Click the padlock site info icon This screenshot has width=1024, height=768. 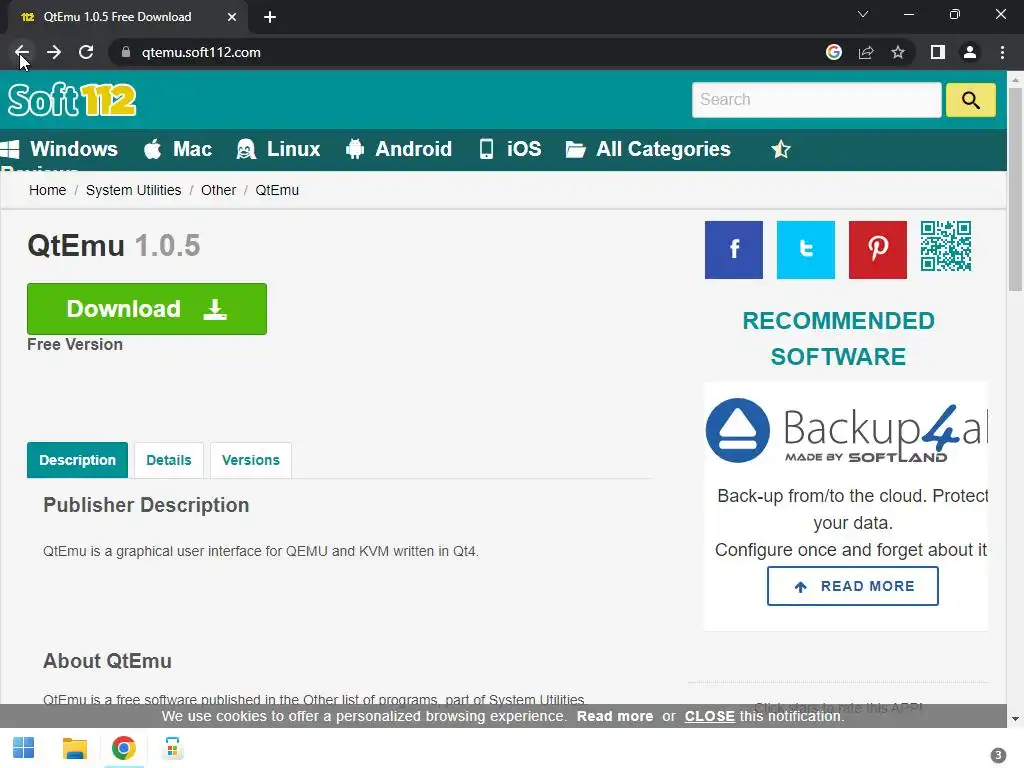pos(126,52)
